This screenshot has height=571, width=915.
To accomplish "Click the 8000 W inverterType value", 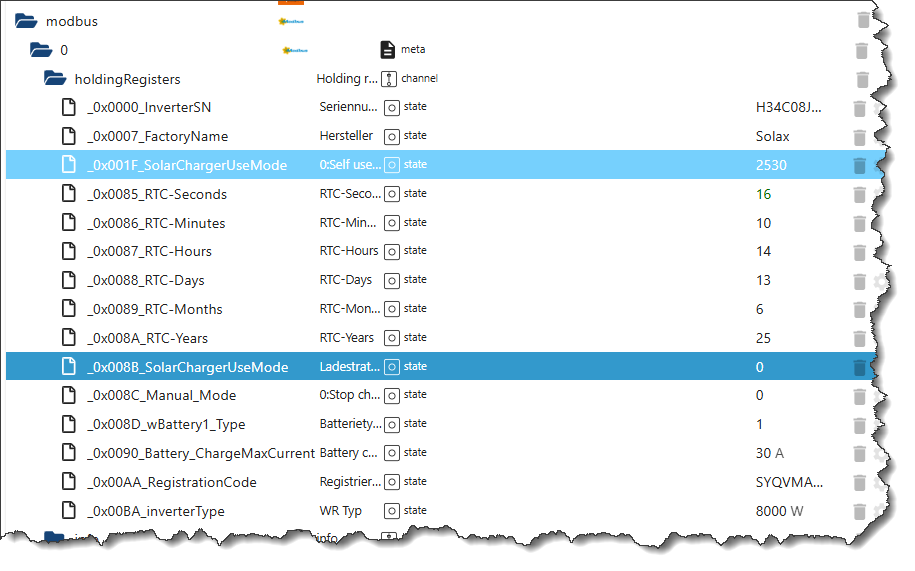I will (777, 512).
